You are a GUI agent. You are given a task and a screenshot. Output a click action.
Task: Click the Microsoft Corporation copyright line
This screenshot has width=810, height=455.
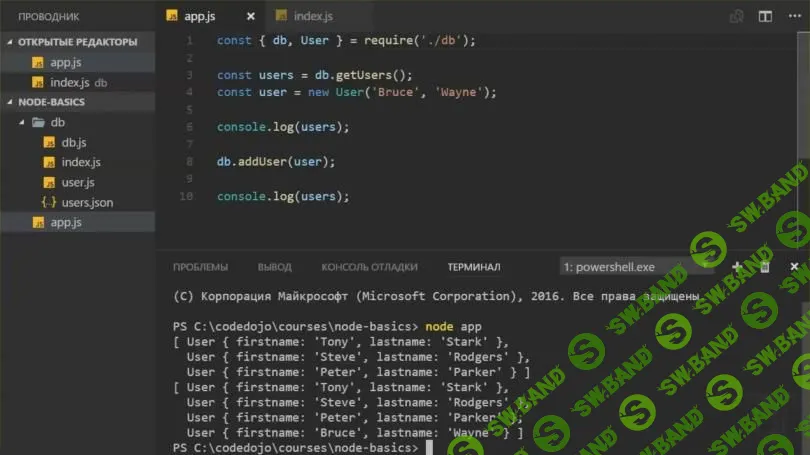pos(436,296)
